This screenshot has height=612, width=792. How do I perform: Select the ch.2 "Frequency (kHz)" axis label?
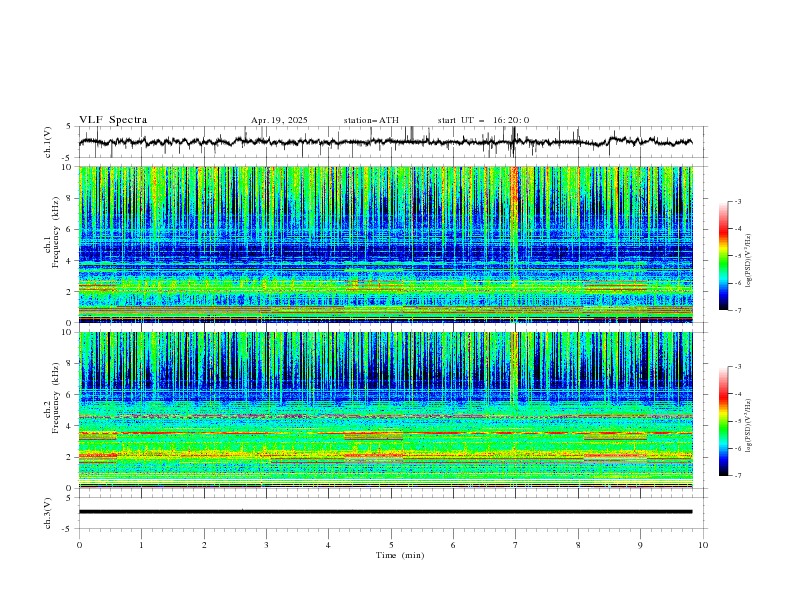click(56, 398)
